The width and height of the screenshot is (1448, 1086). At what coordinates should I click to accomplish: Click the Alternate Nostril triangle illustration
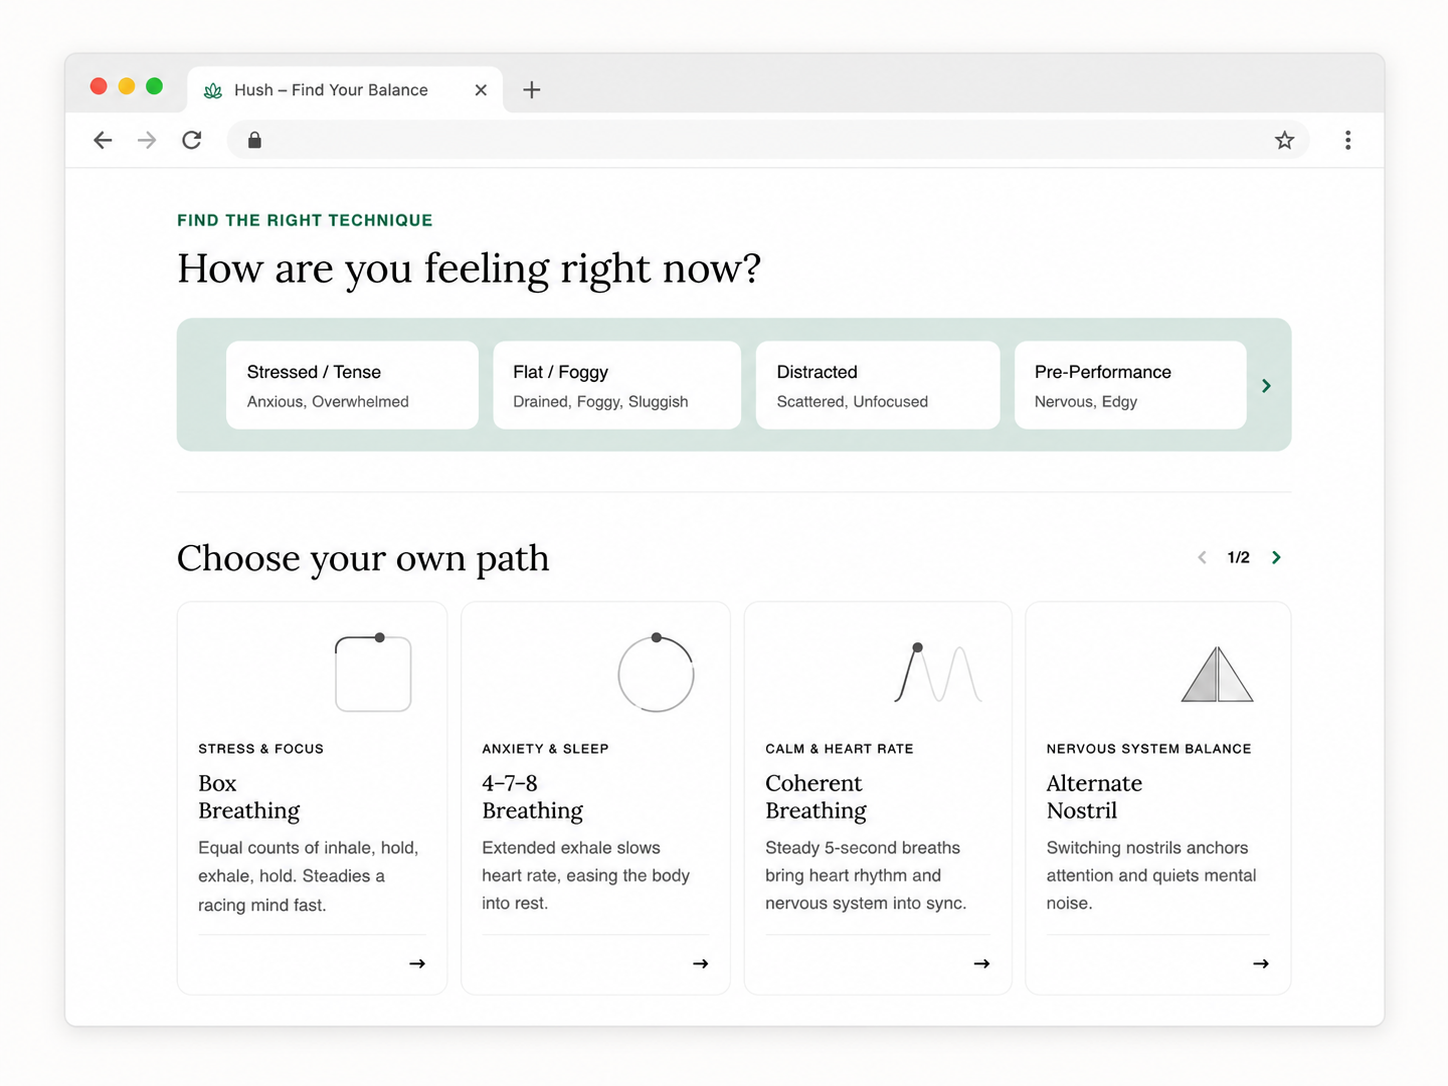[x=1217, y=674]
